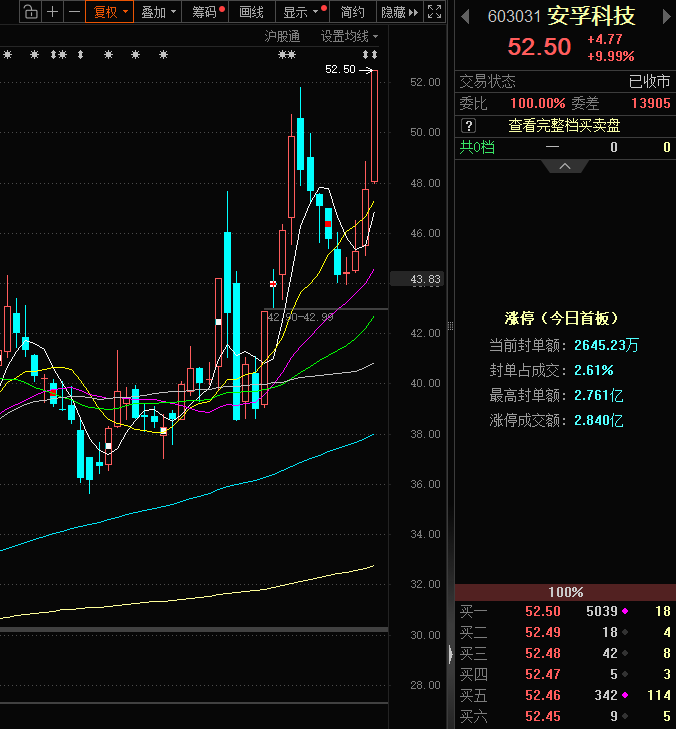Zoom in chart with plus button
The height and width of the screenshot is (729, 676).
coord(52,12)
